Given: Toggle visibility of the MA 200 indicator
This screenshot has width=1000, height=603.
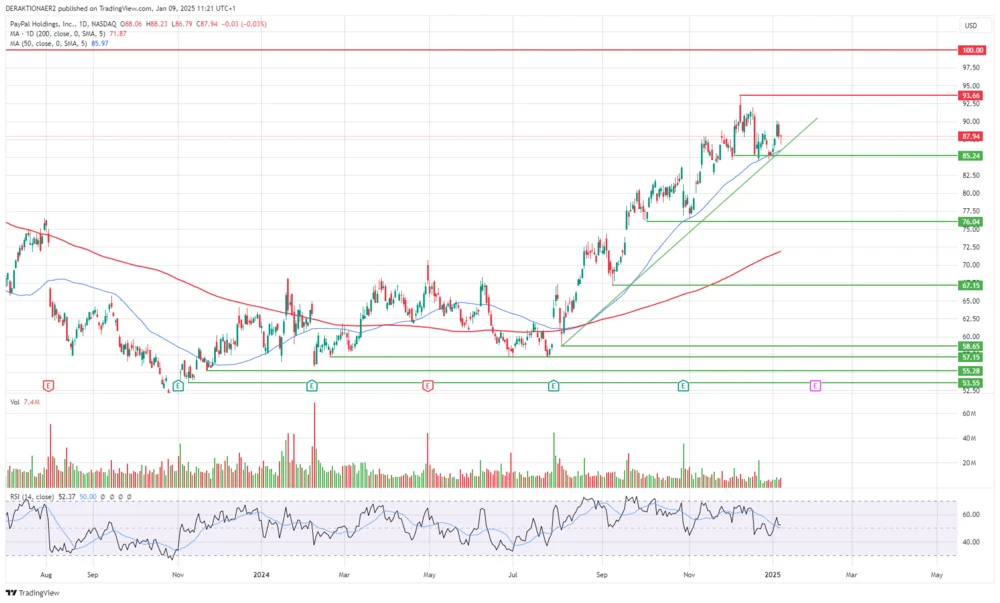Looking at the screenshot, I should [x=55, y=34].
